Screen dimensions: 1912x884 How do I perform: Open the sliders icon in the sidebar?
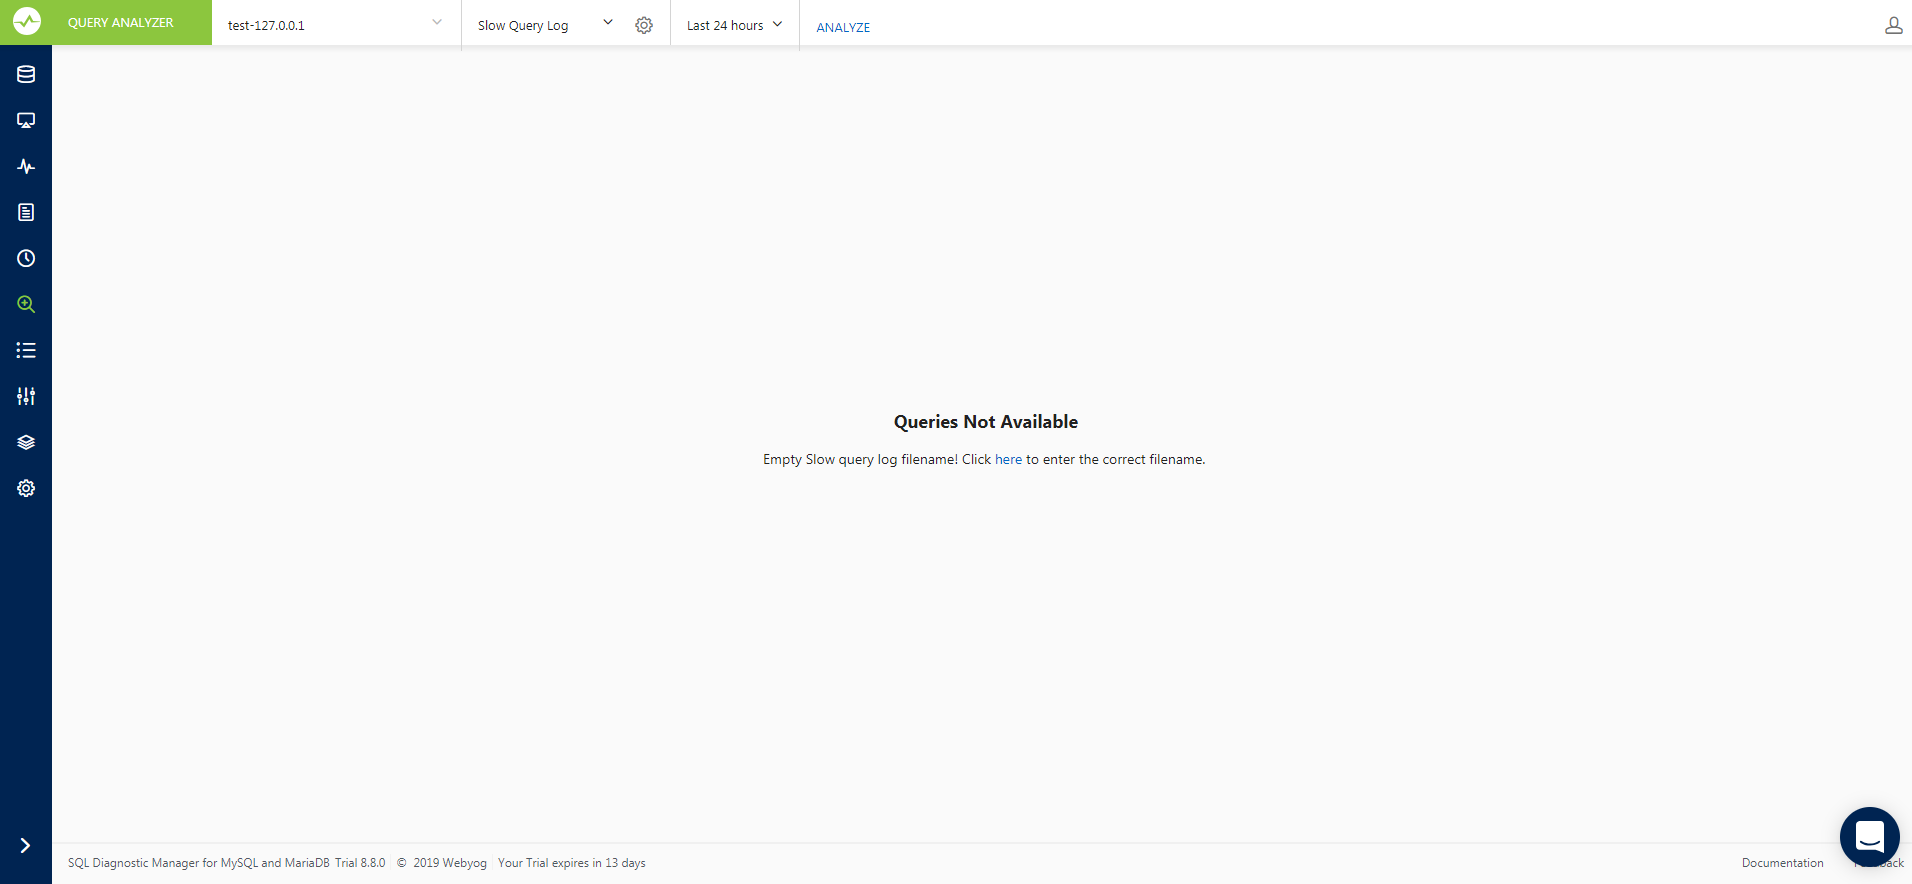[26, 396]
